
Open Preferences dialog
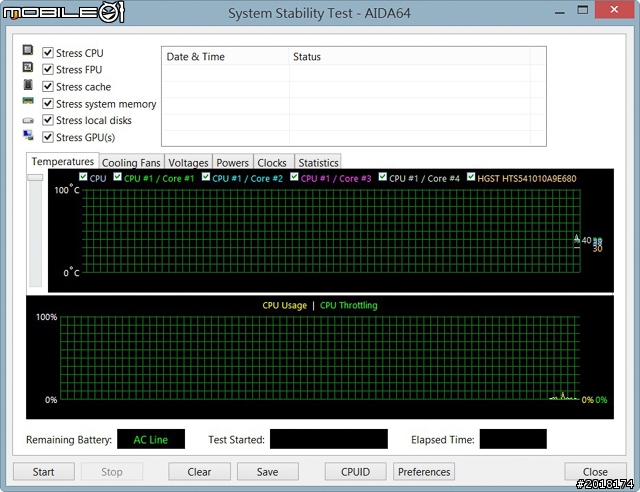click(424, 472)
